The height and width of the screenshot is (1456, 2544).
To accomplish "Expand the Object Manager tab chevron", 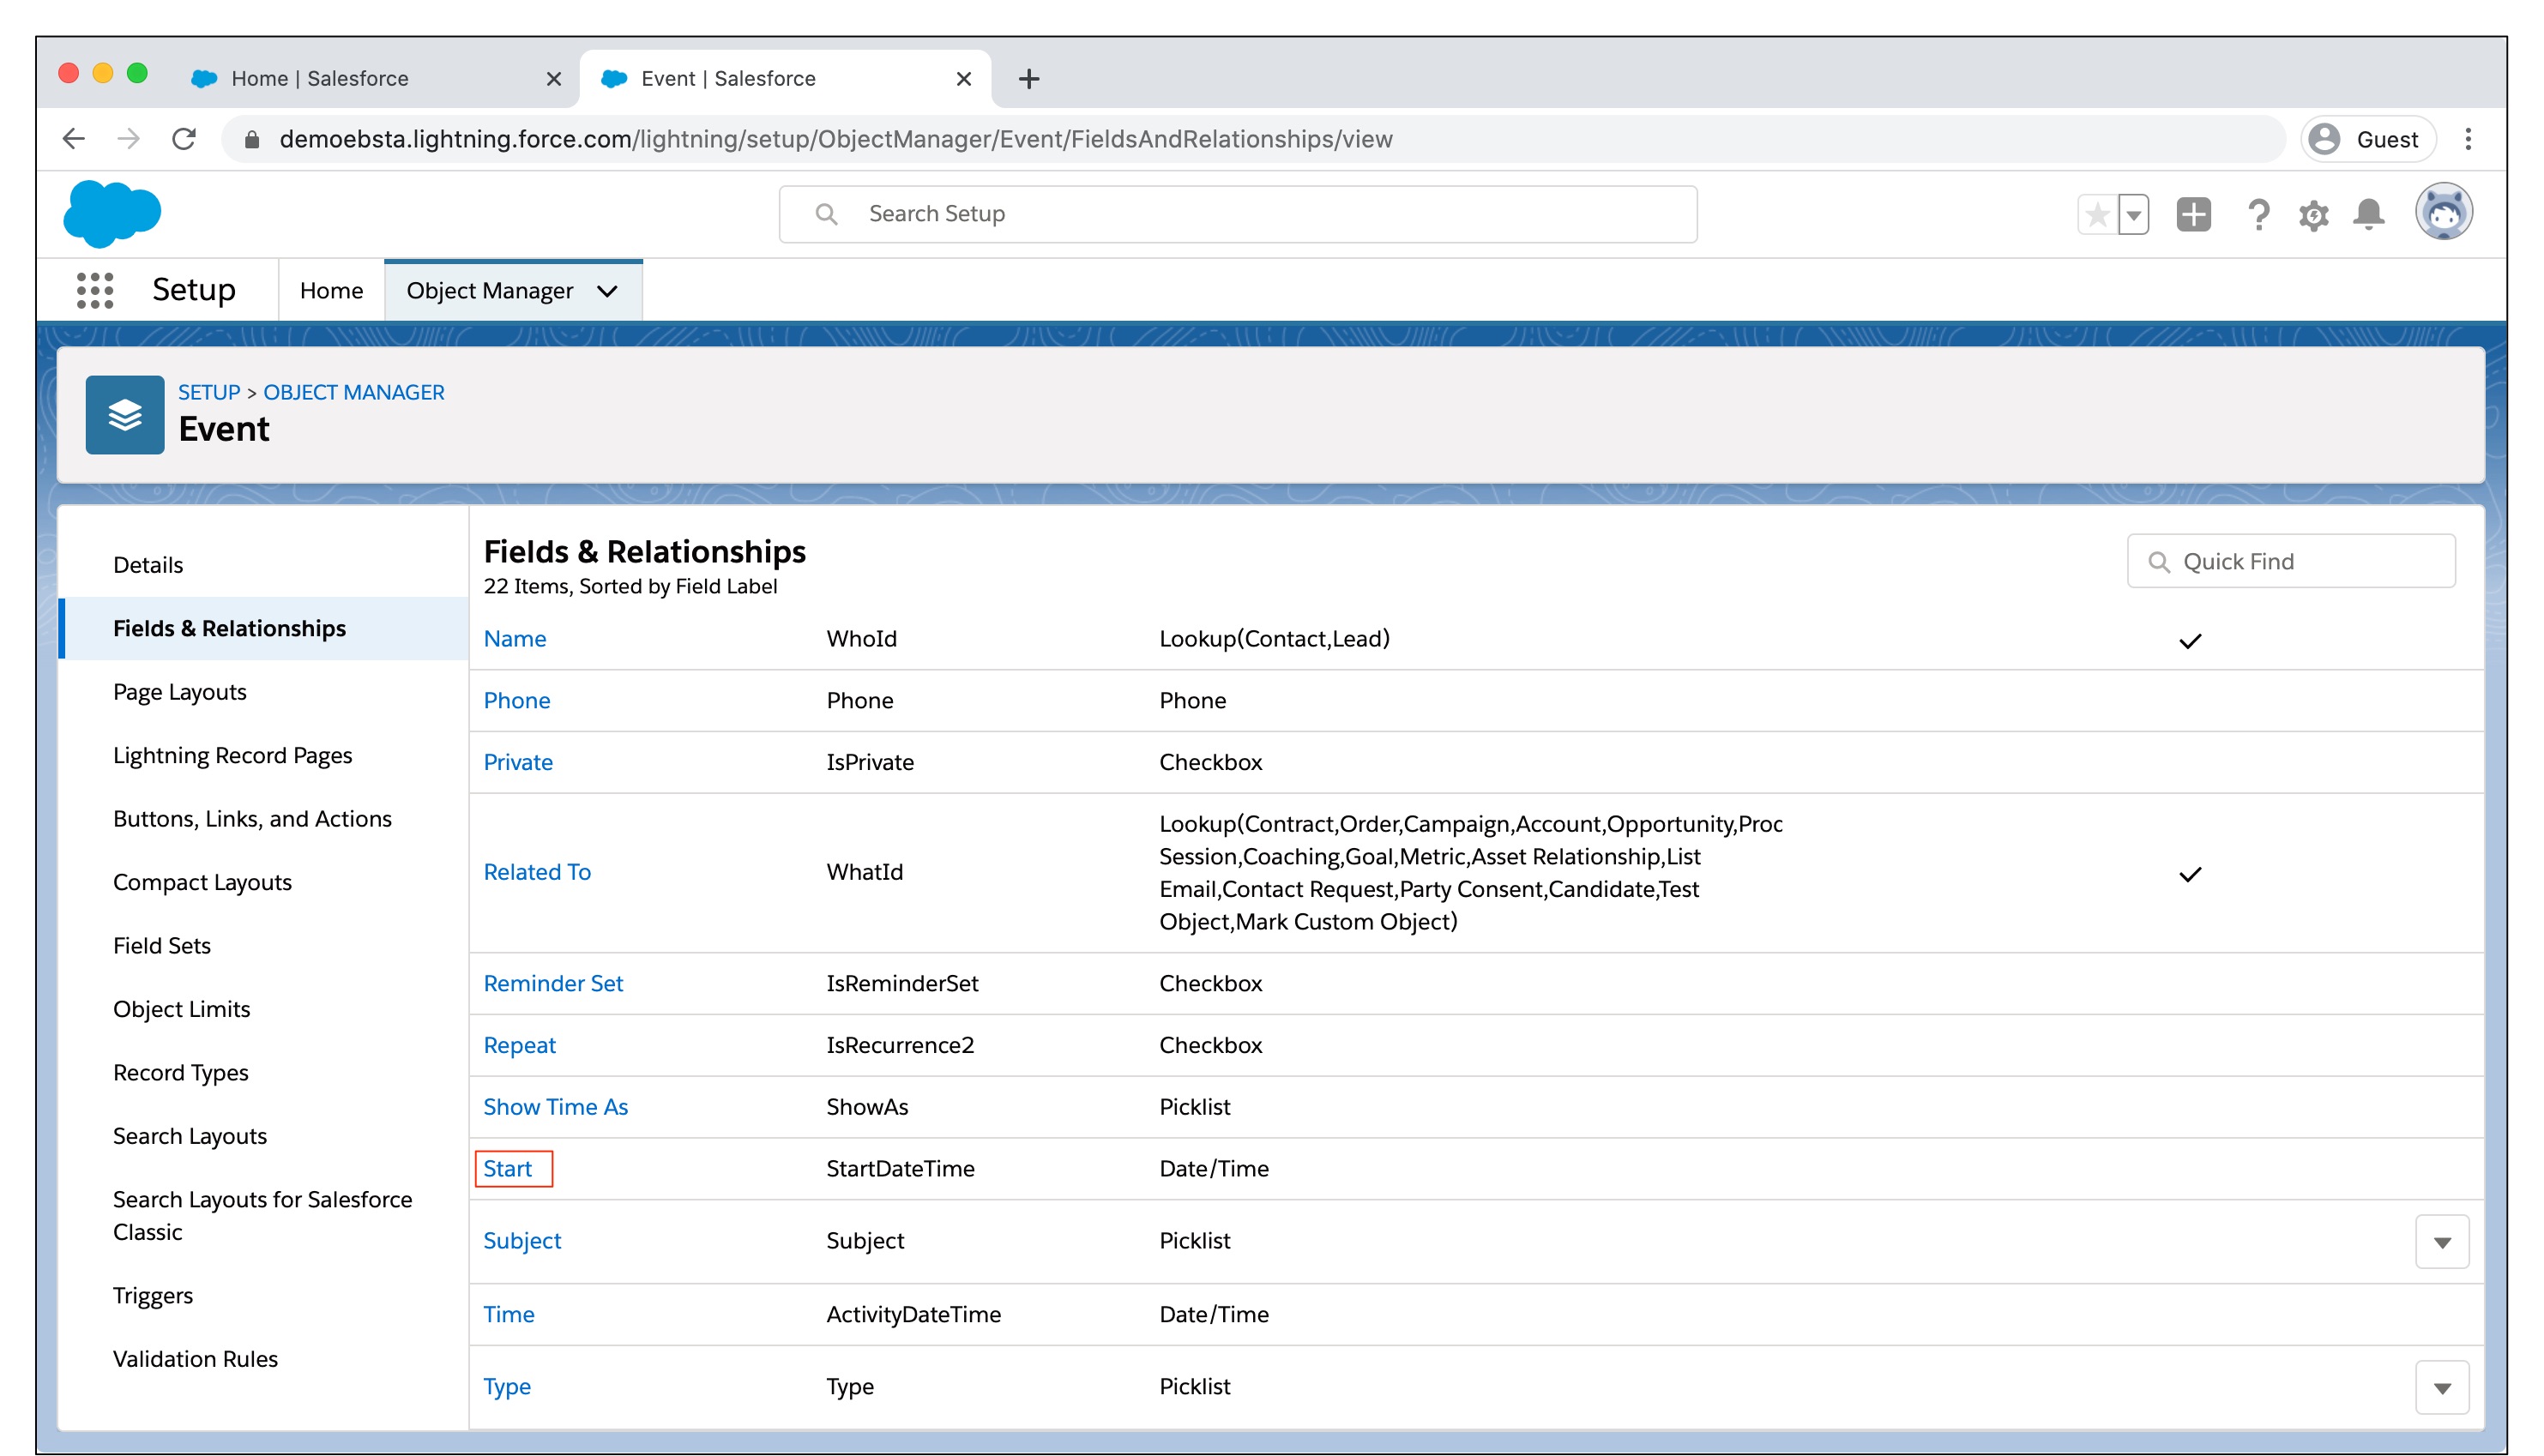I will click(607, 291).
